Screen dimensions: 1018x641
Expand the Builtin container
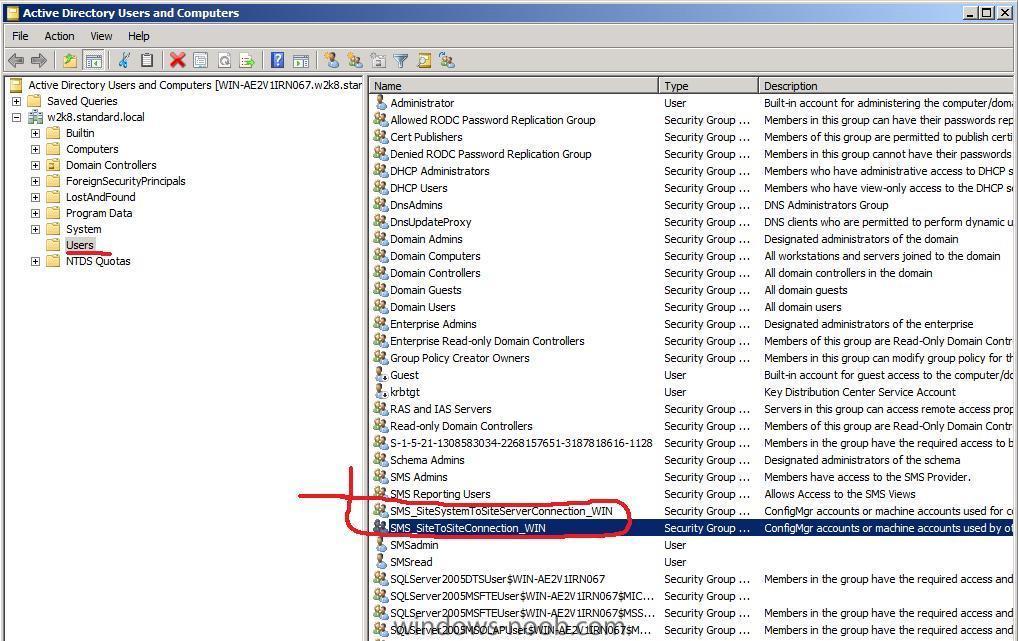click(35, 133)
